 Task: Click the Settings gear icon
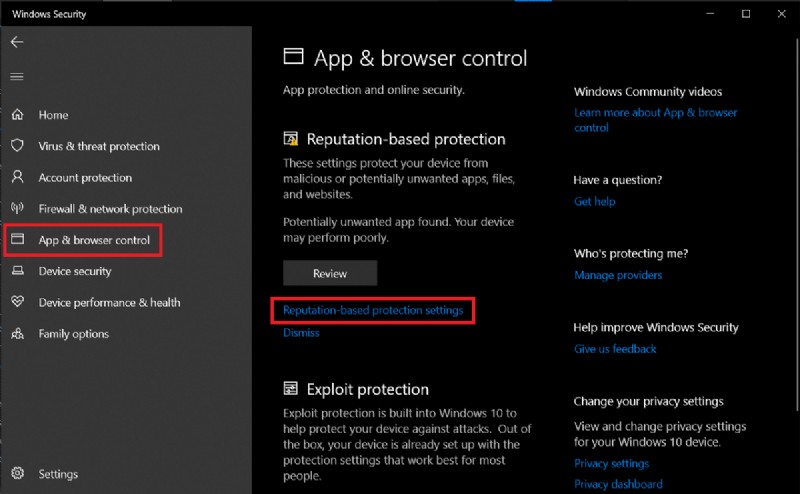17,473
